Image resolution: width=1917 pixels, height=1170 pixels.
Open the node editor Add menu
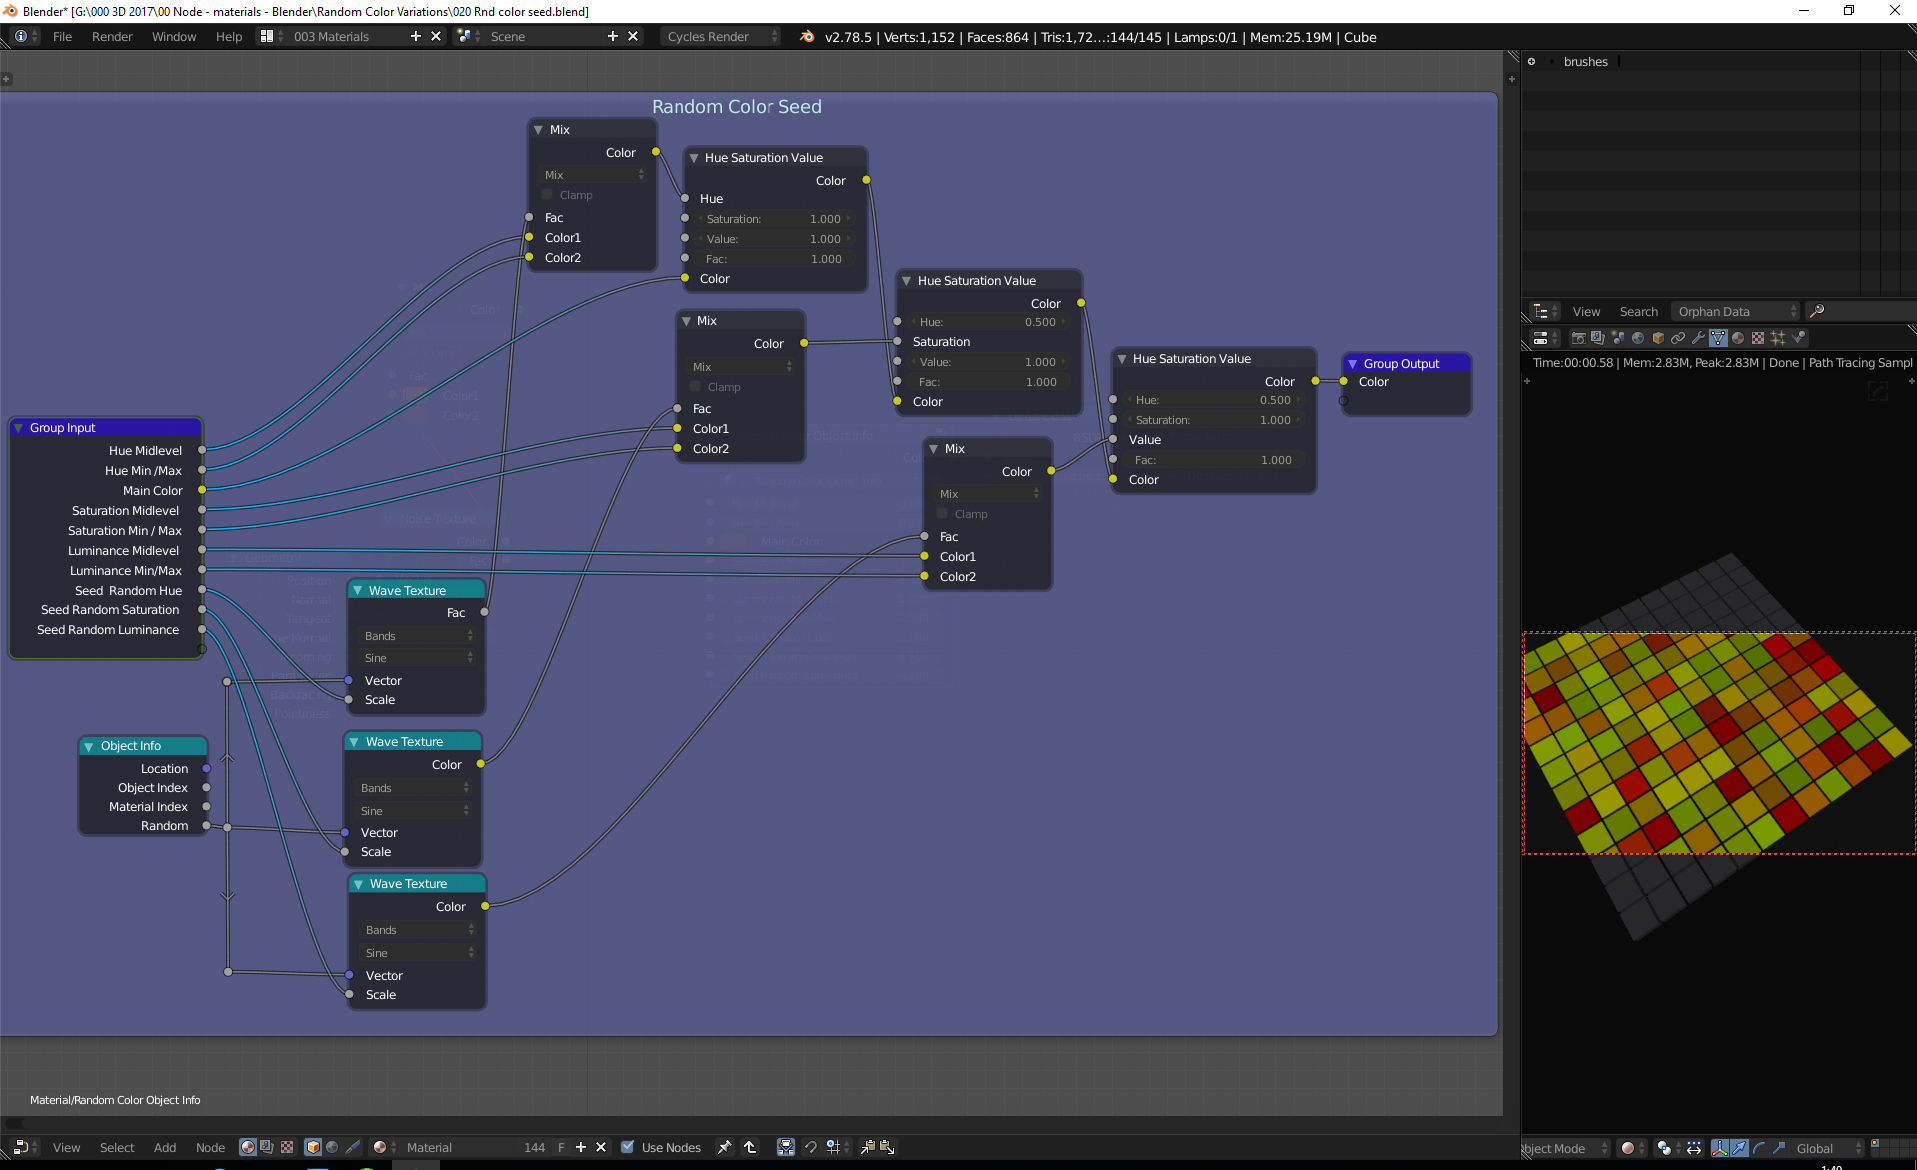click(165, 1147)
